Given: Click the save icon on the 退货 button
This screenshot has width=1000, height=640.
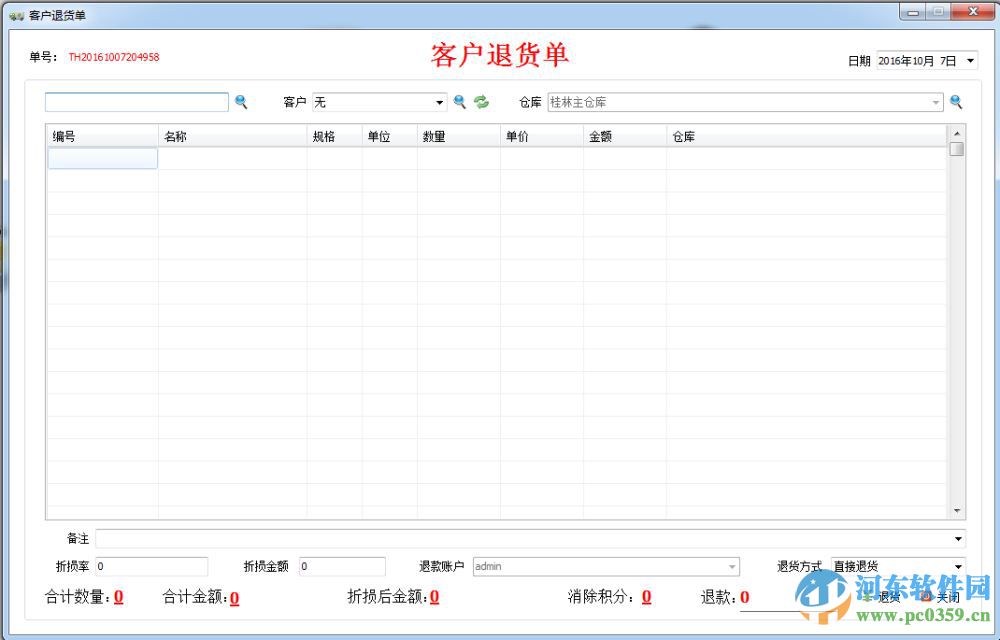Looking at the screenshot, I should click(868, 597).
